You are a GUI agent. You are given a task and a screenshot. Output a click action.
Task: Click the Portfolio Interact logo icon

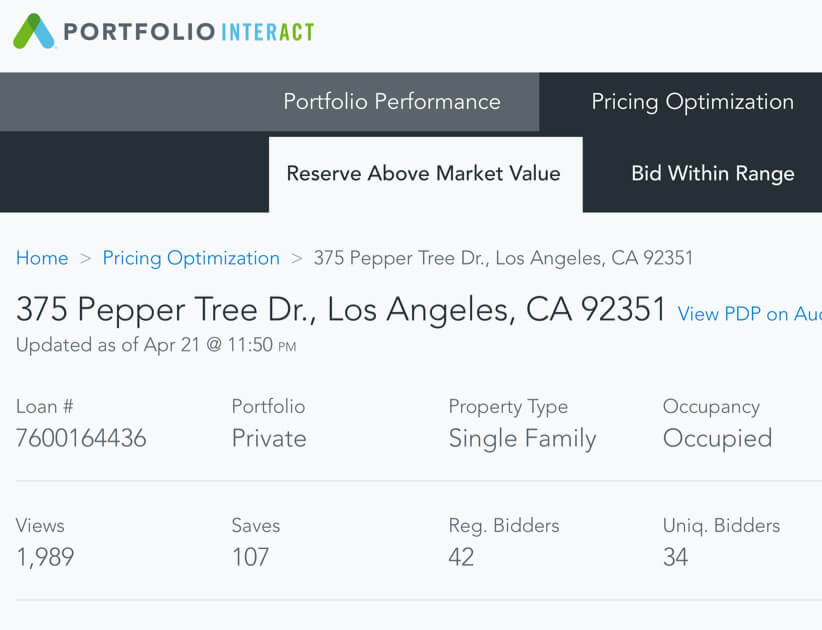pyautogui.click(x=34, y=32)
